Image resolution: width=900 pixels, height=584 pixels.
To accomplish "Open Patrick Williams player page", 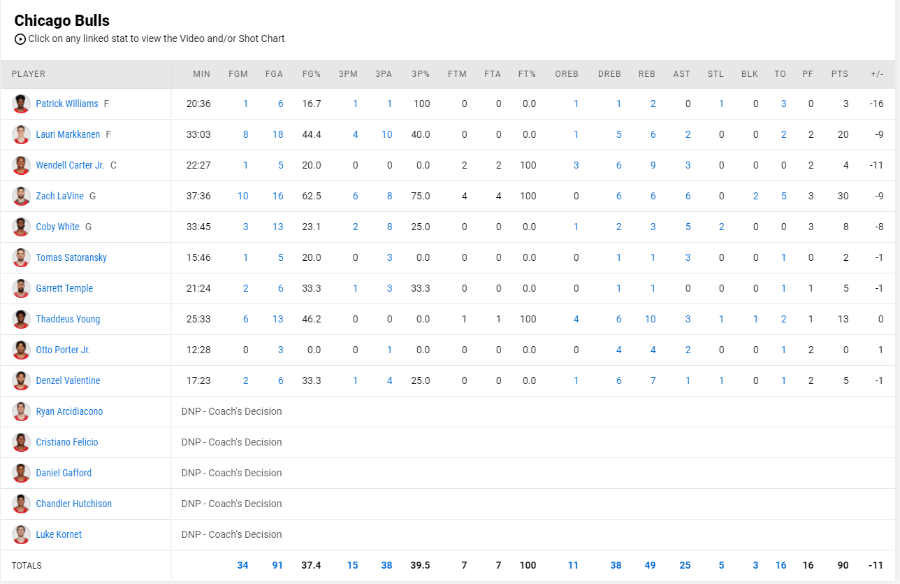I will pyautogui.click(x=67, y=103).
